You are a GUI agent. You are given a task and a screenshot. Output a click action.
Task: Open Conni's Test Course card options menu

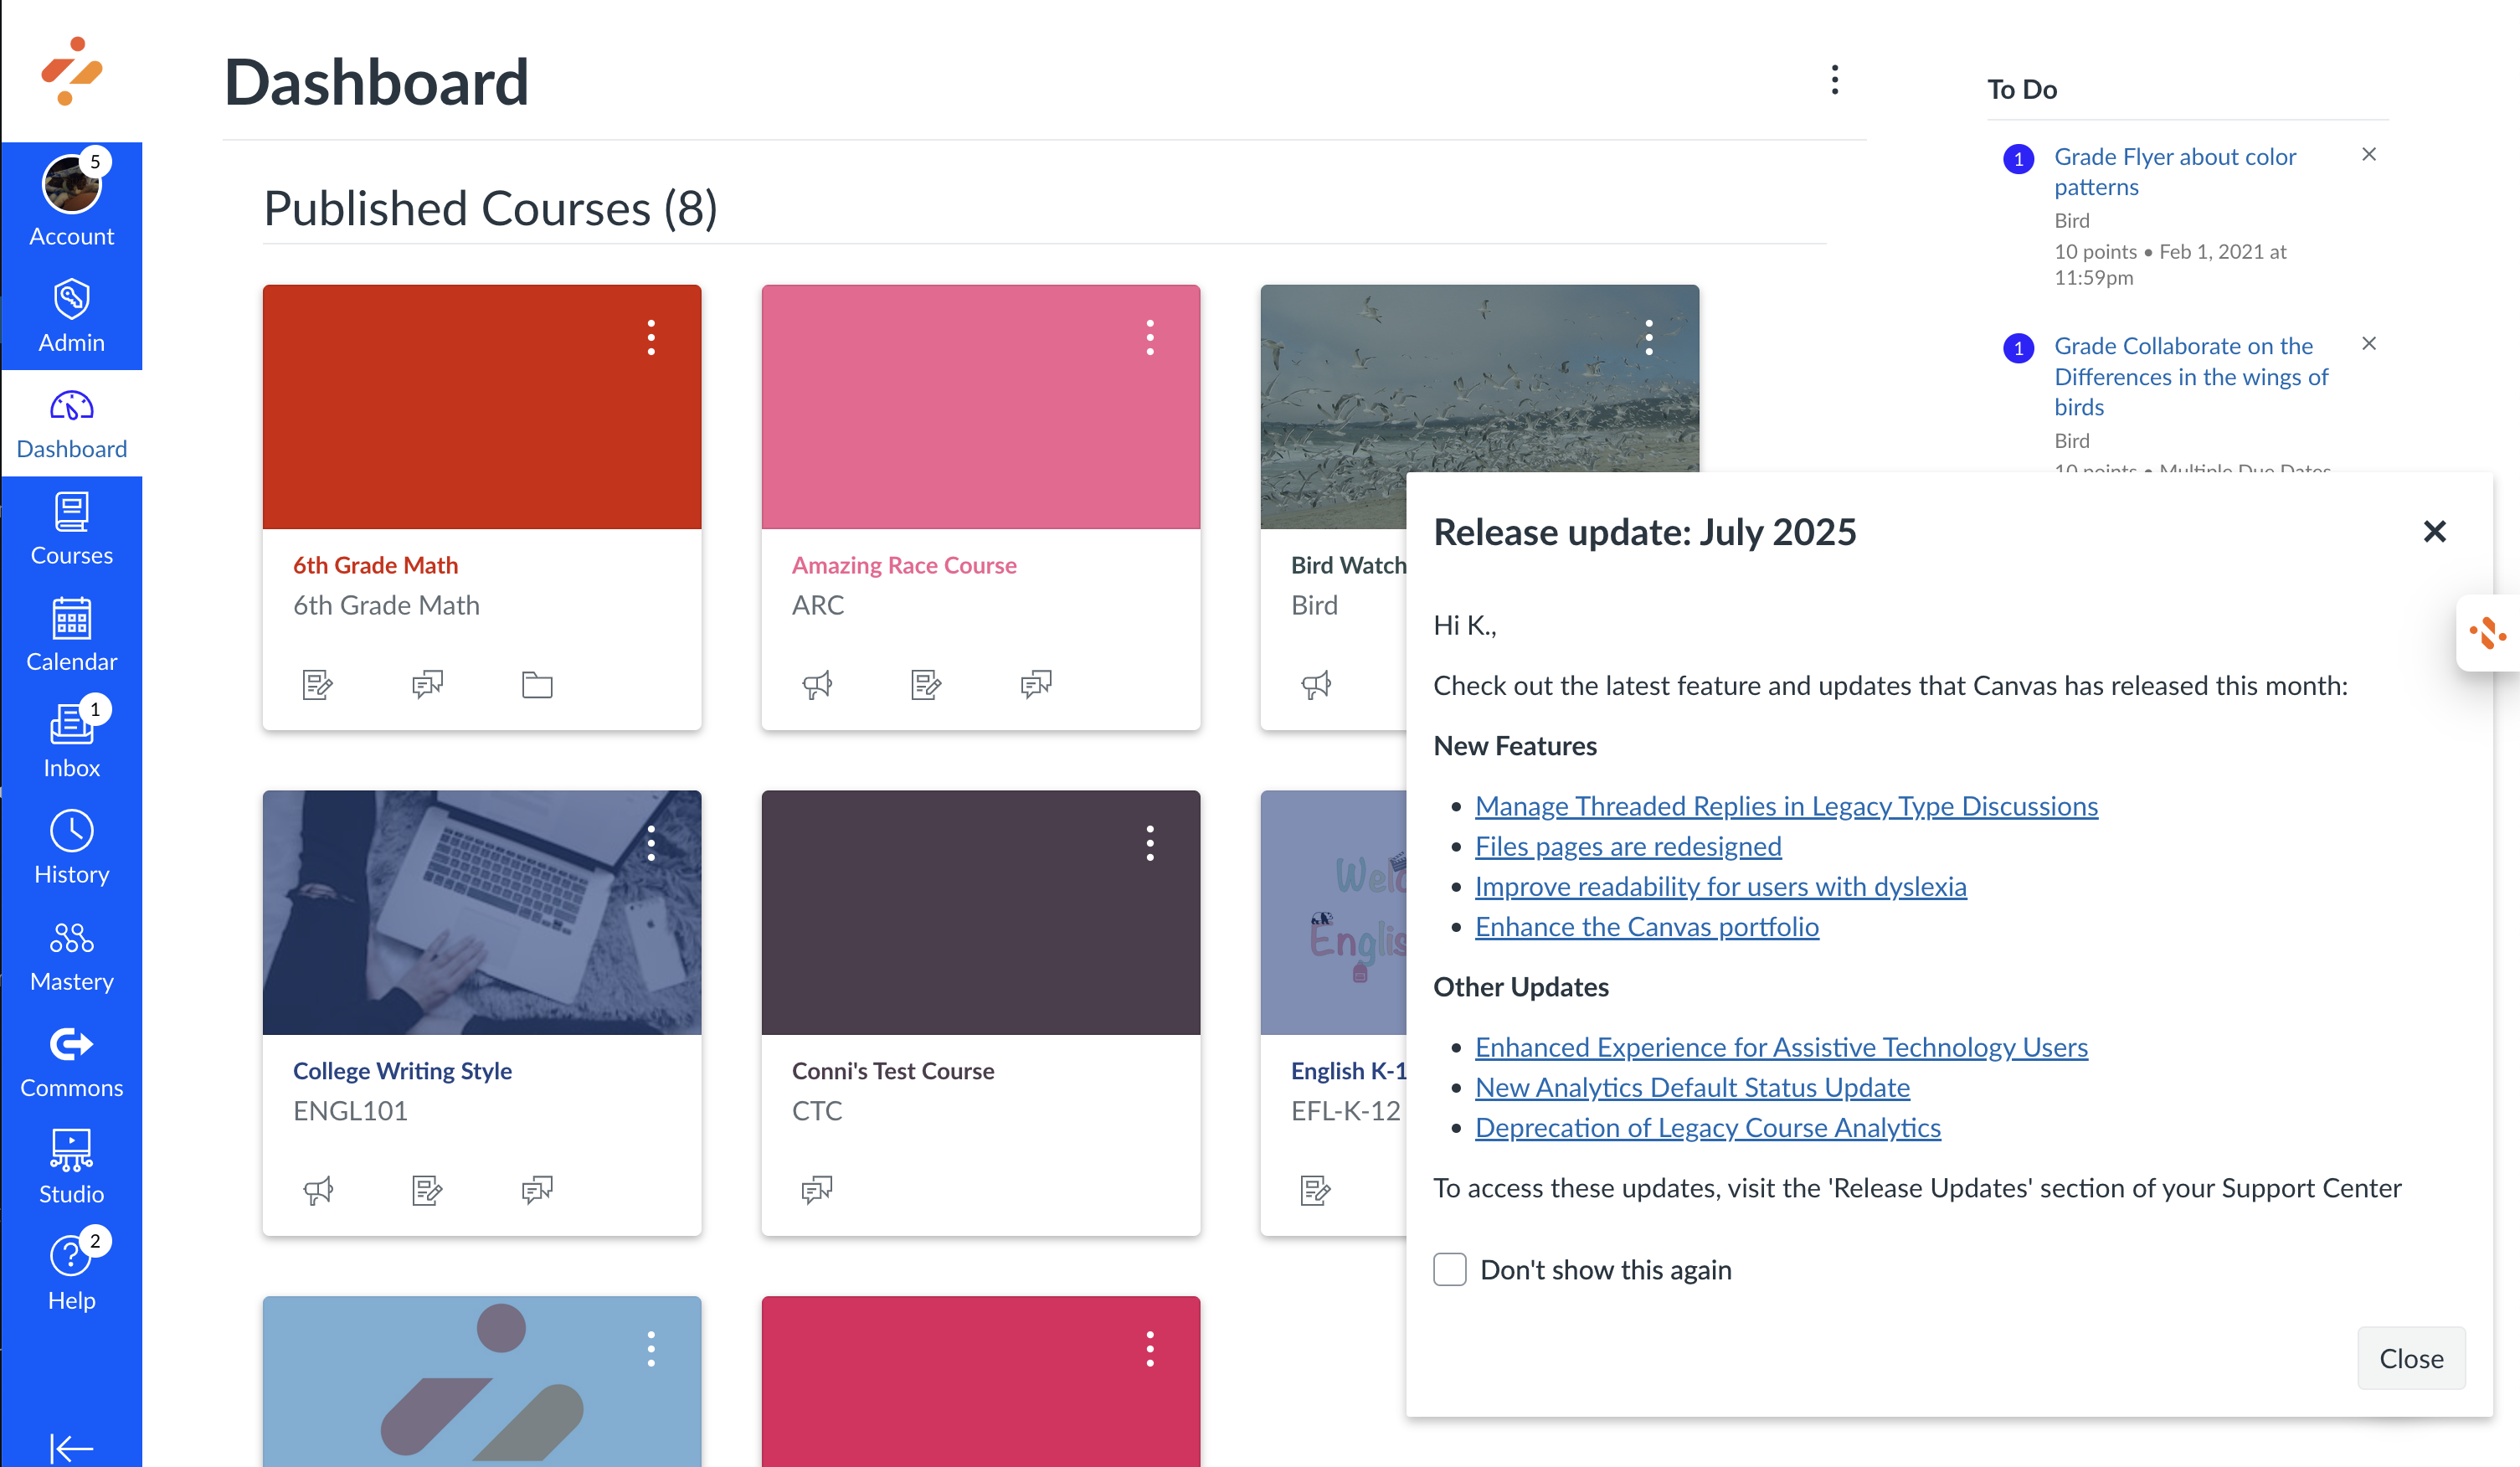click(1150, 843)
